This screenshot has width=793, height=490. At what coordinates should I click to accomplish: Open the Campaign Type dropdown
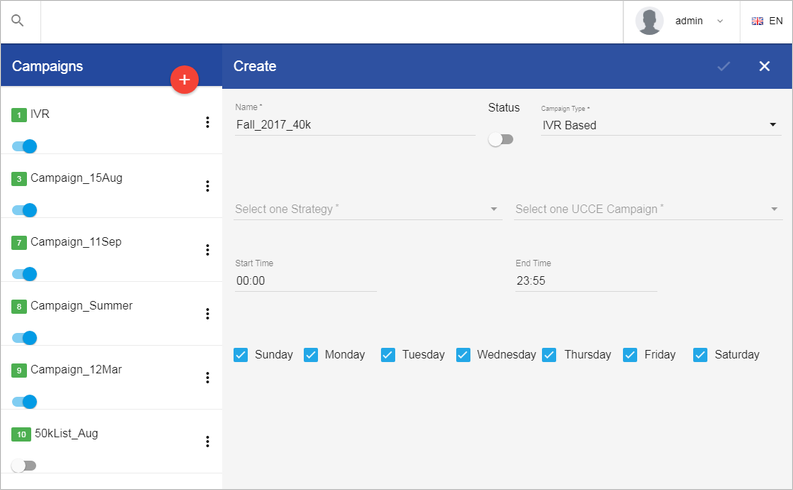pyautogui.click(x=660, y=125)
